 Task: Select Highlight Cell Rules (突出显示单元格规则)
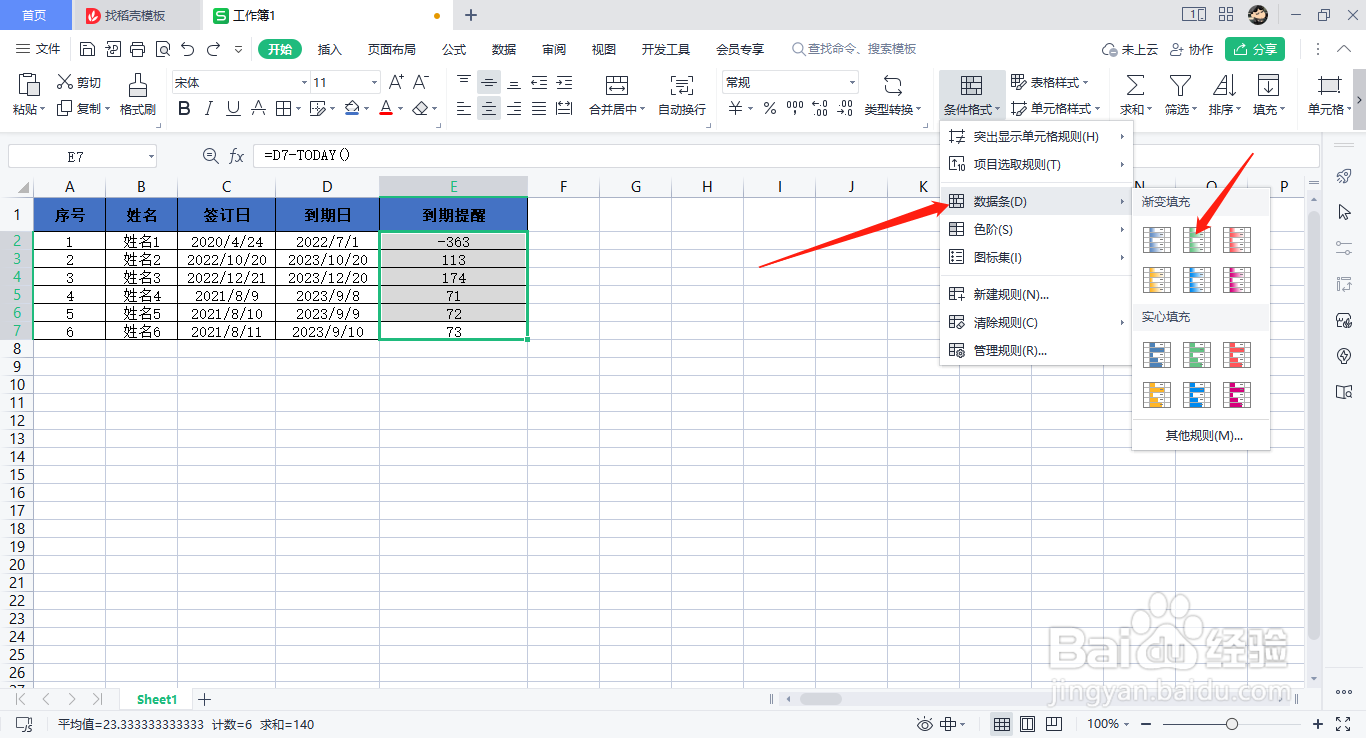coord(1035,136)
